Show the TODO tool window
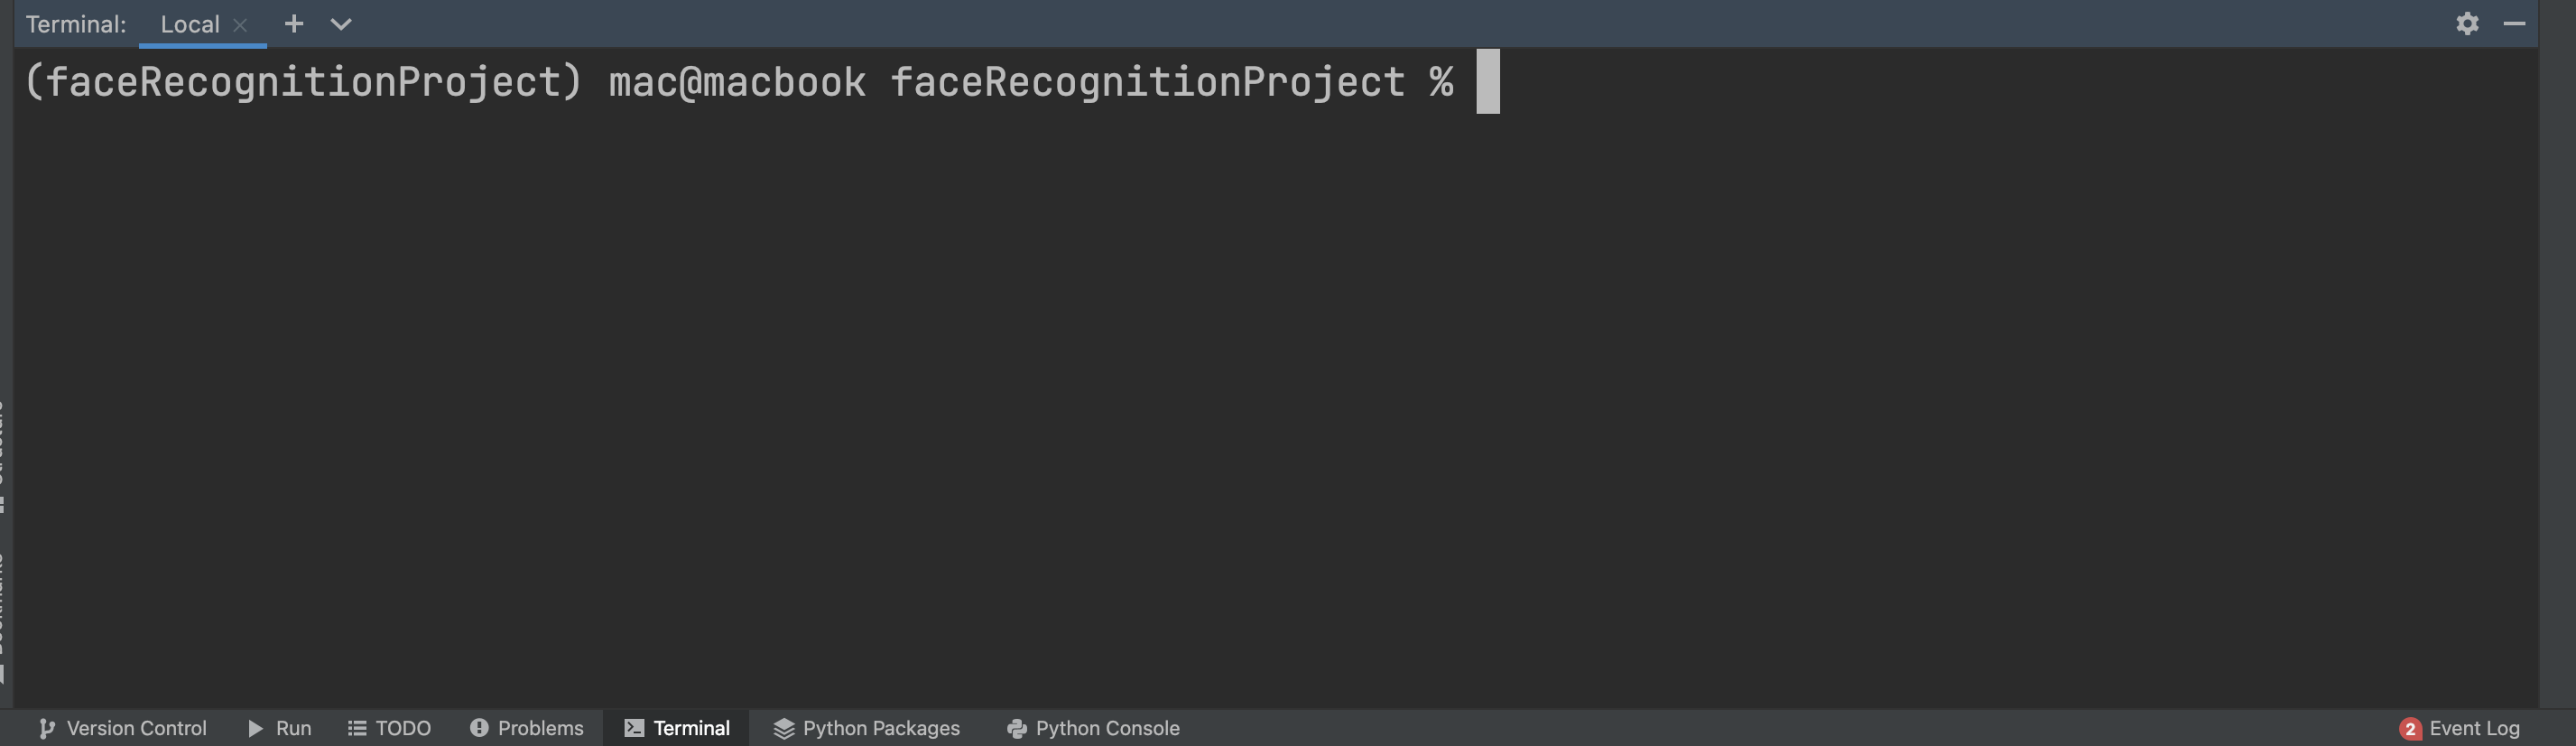Screen dimensions: 2576x746 coord(390,728)
